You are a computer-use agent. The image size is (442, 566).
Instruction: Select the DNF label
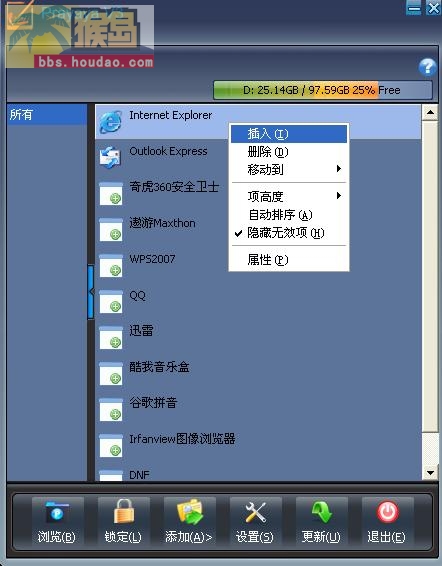pos(139,475)
